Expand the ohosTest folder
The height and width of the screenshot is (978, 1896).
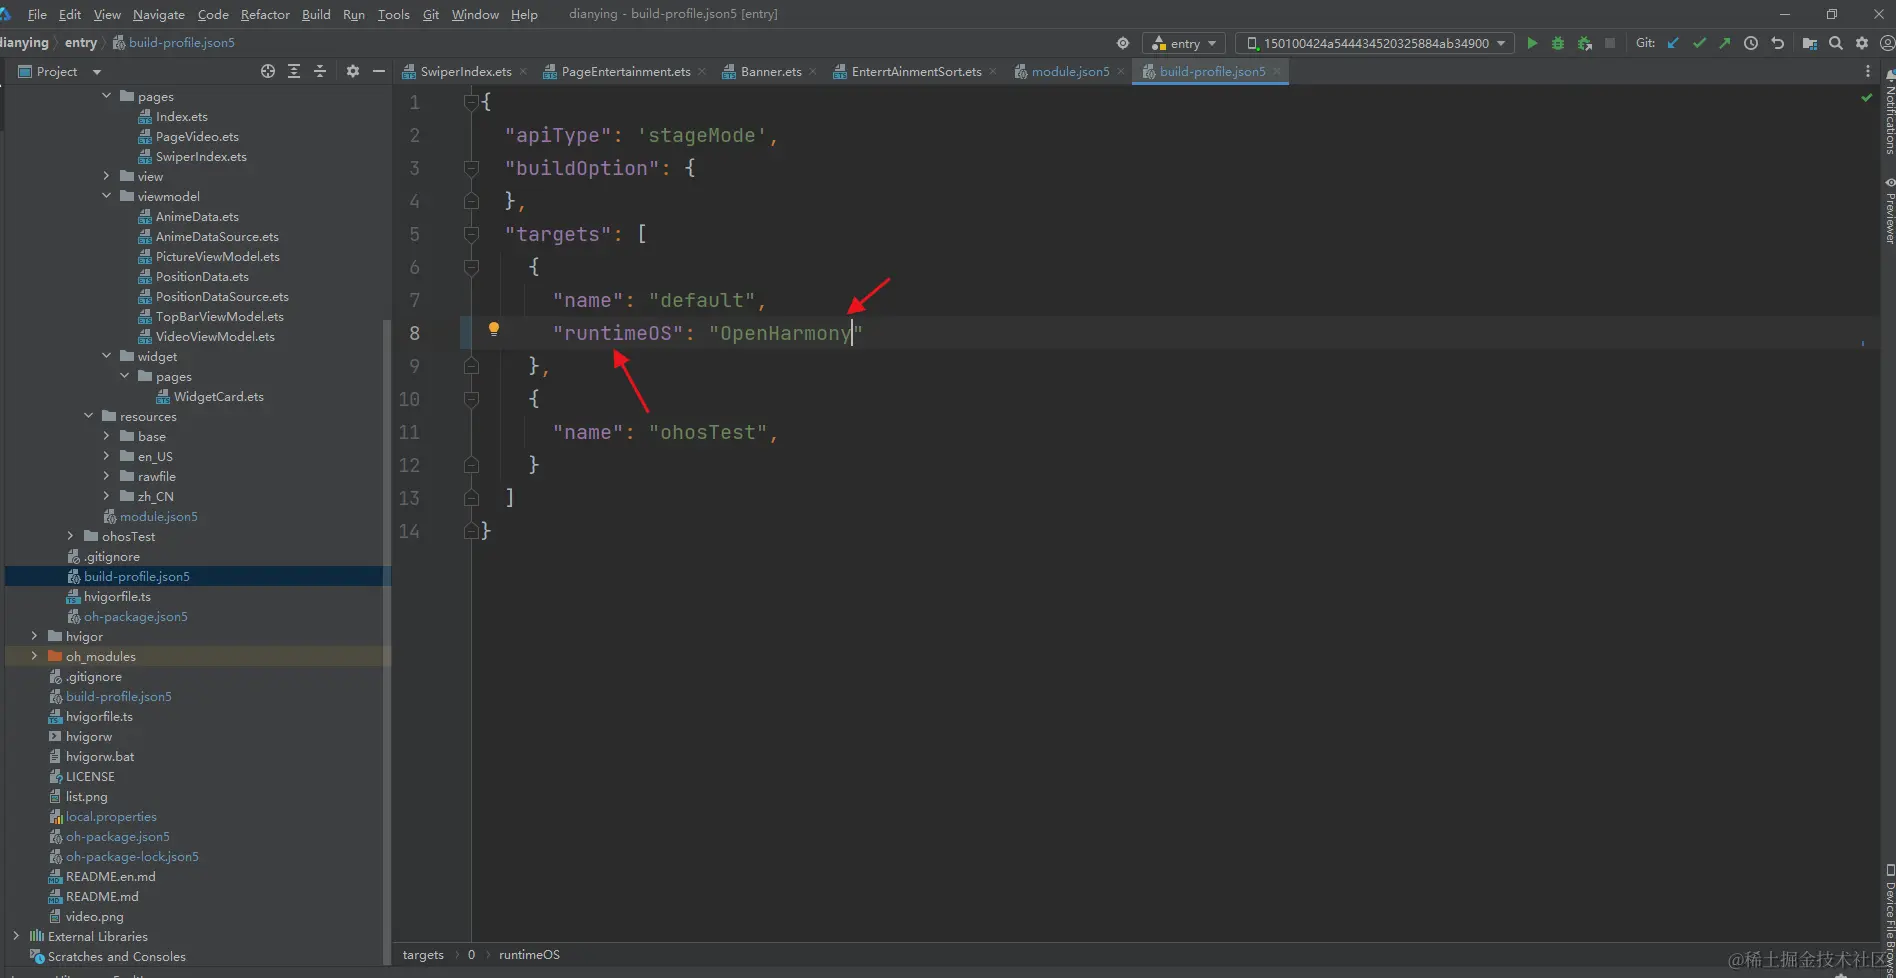(71, 536)
